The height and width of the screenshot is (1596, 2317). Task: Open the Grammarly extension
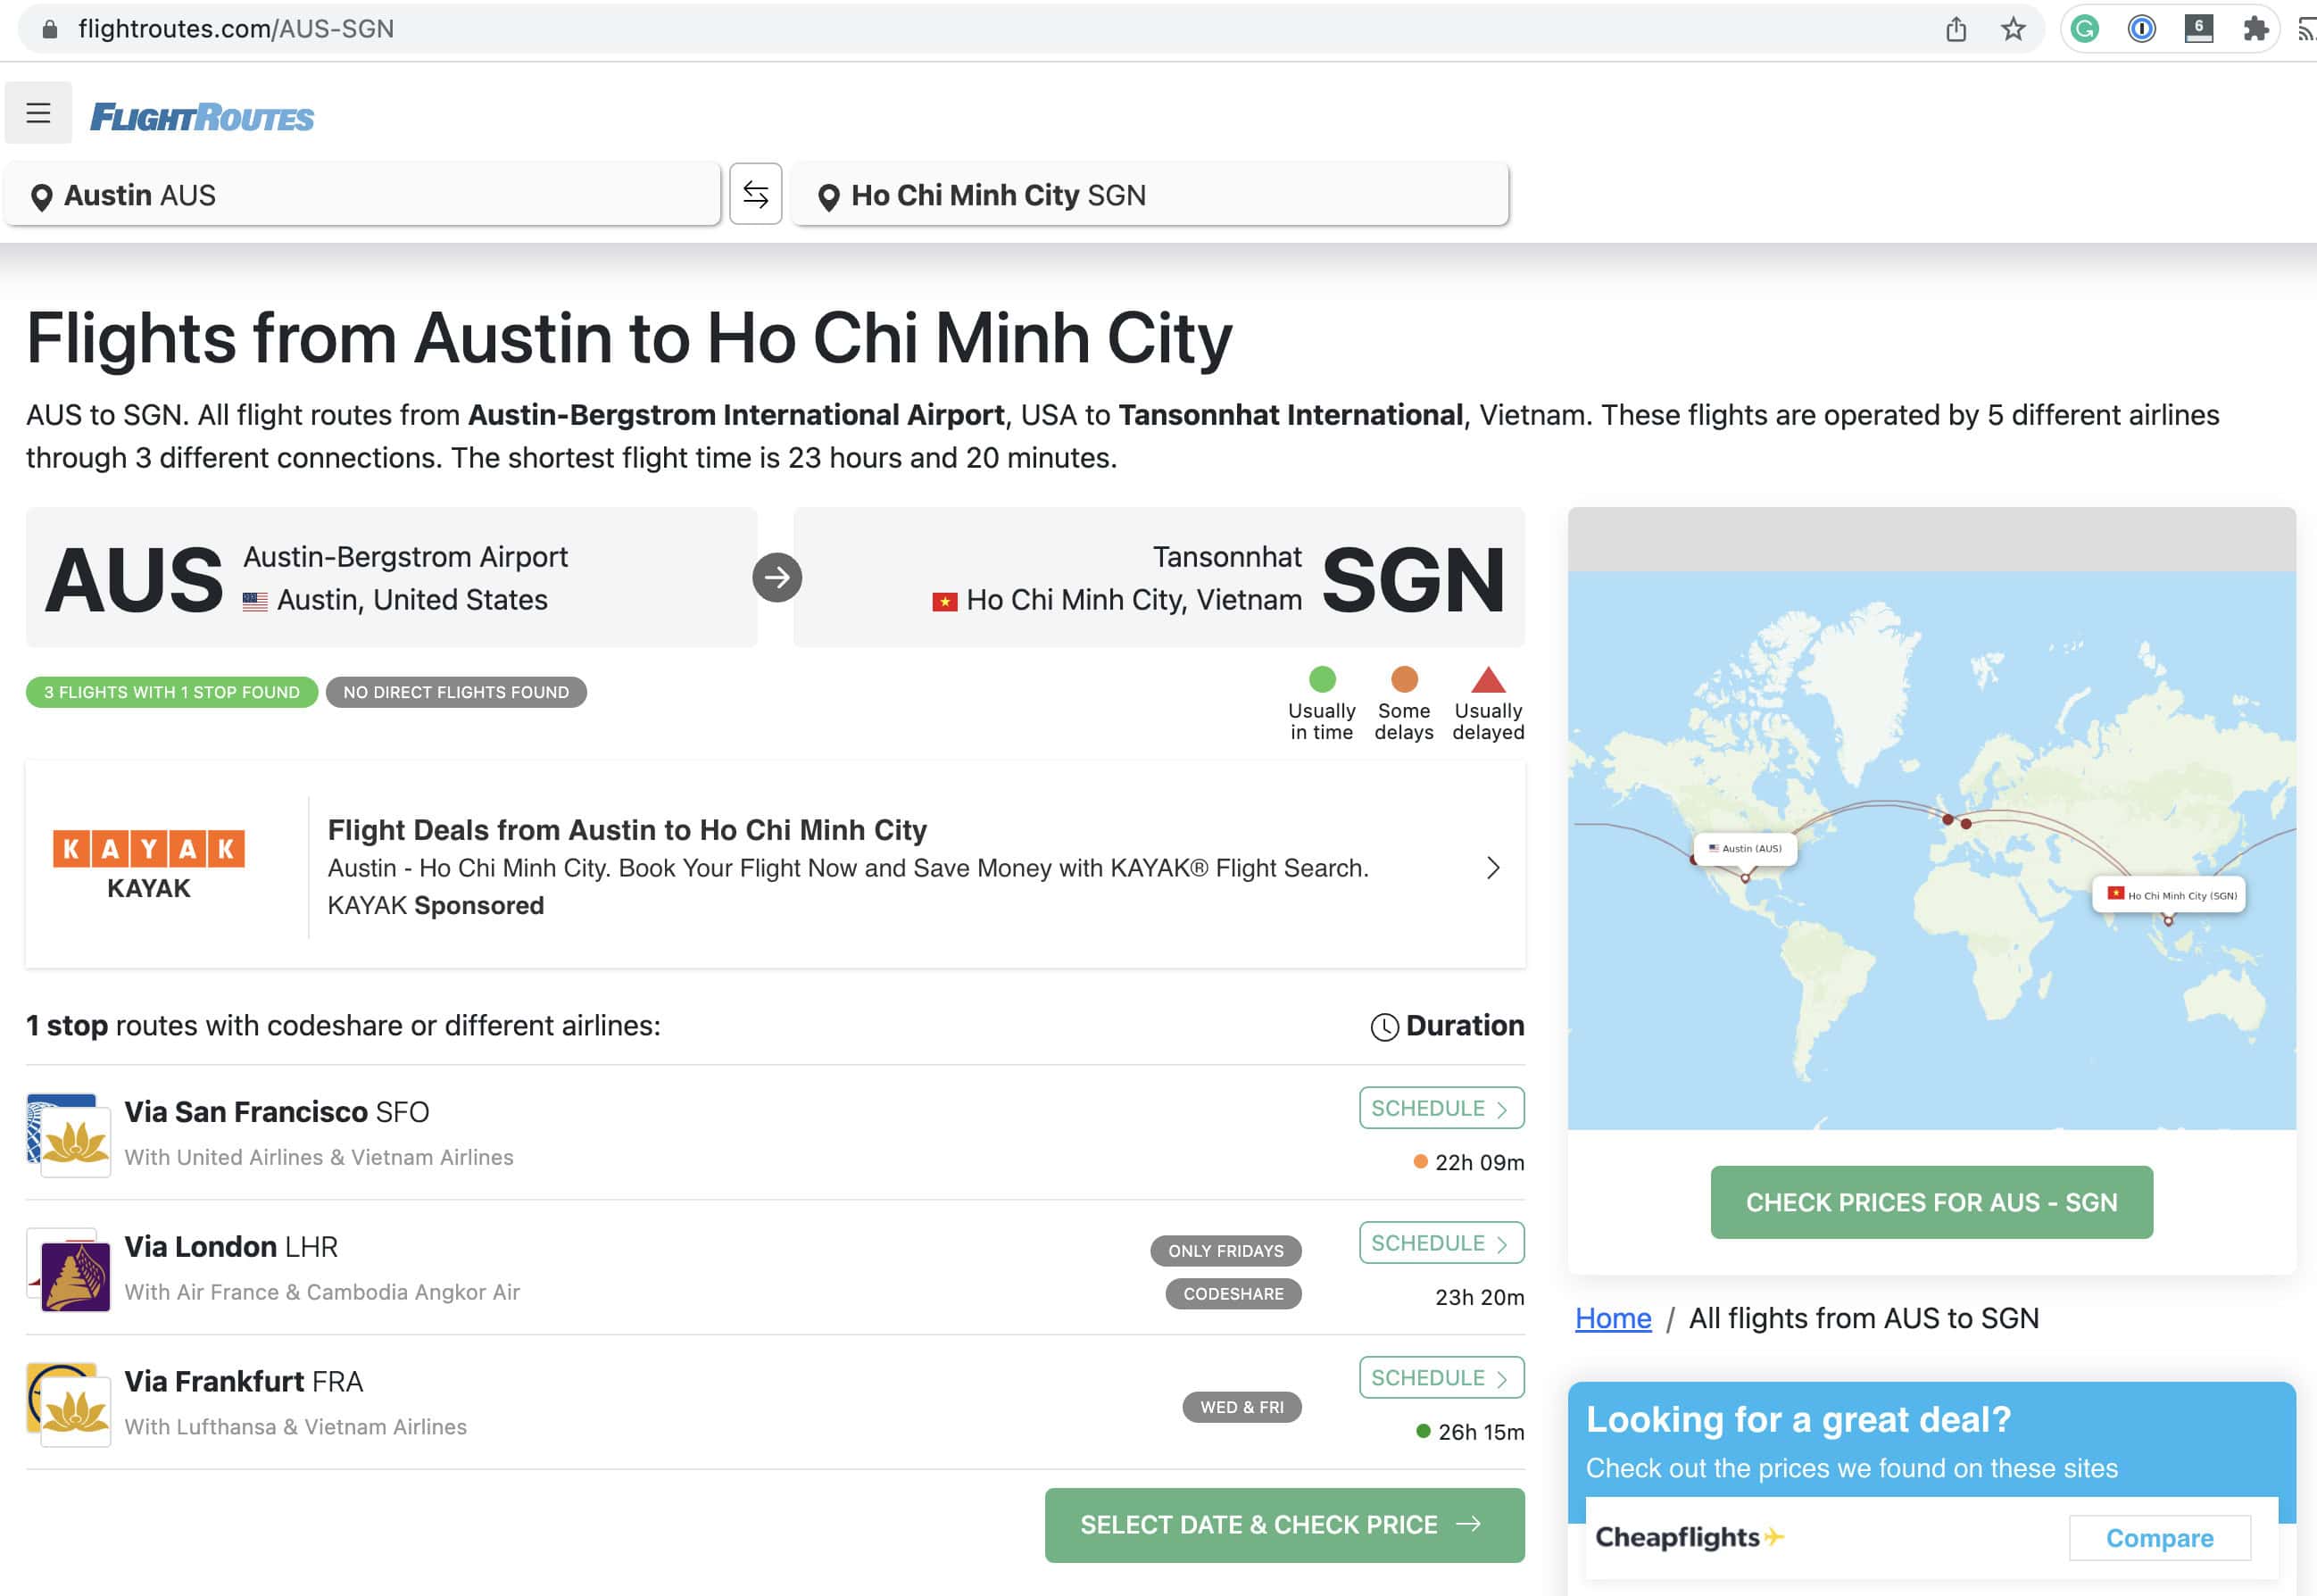2085,29
